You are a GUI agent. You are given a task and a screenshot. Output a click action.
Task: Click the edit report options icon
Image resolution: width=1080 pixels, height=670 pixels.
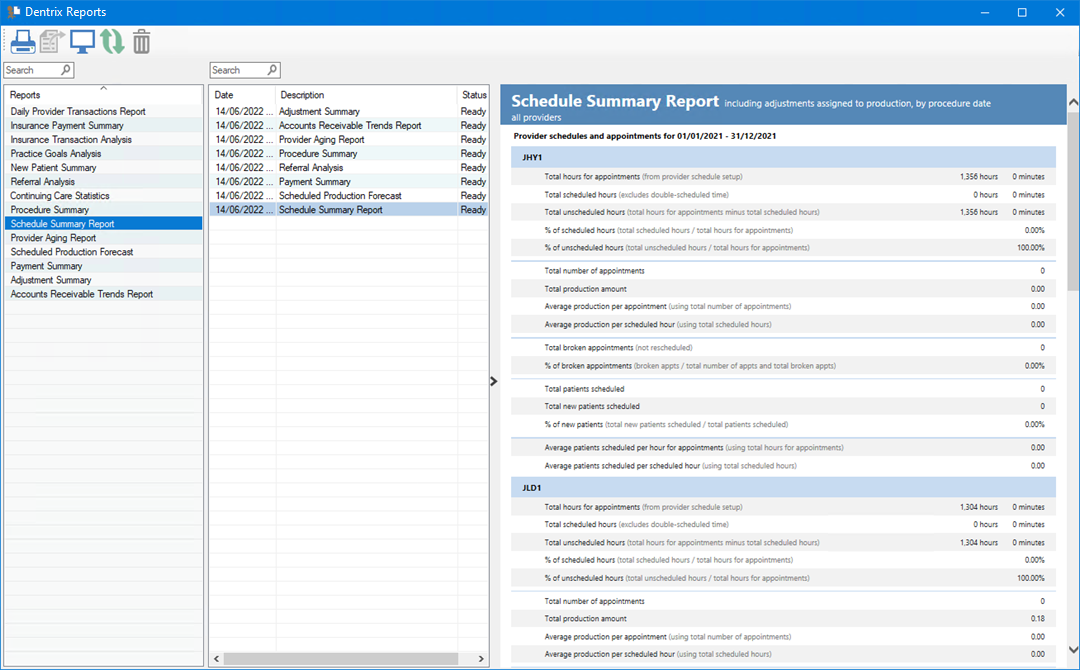point(52,42)
